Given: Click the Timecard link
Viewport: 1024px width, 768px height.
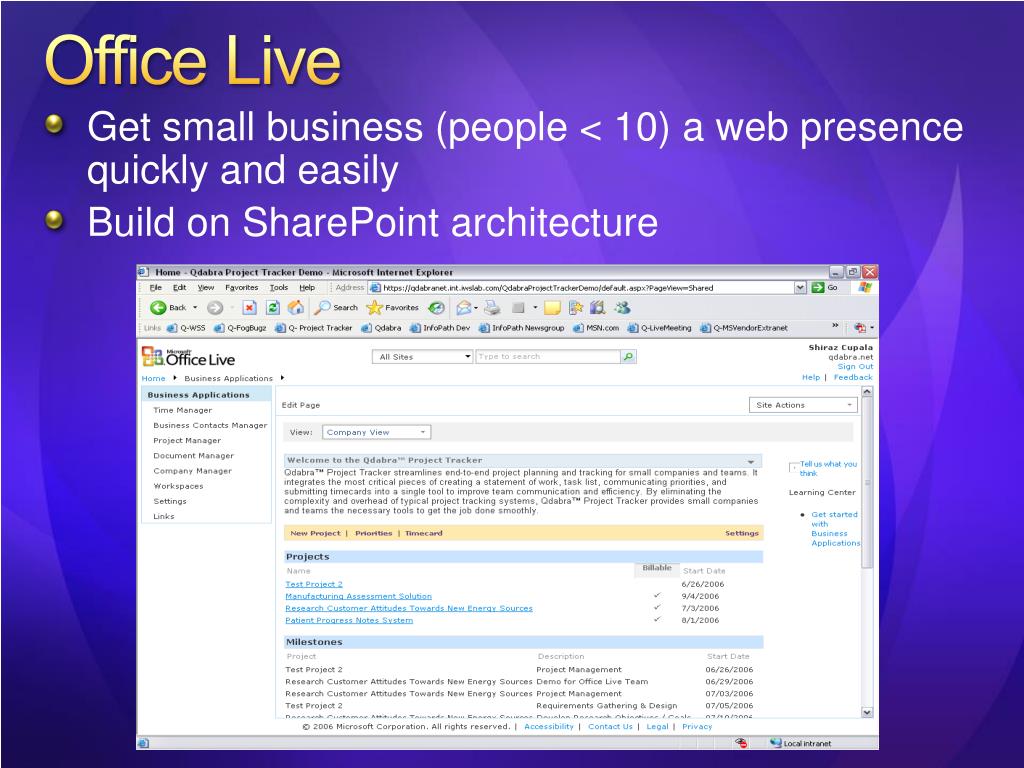Looking at the screenshot, I should (x=423, y=533).
